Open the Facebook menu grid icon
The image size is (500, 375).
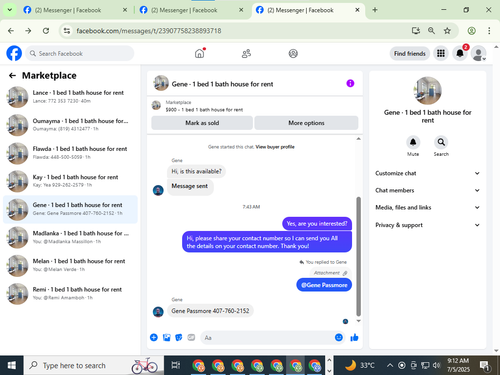pos(441,53)
